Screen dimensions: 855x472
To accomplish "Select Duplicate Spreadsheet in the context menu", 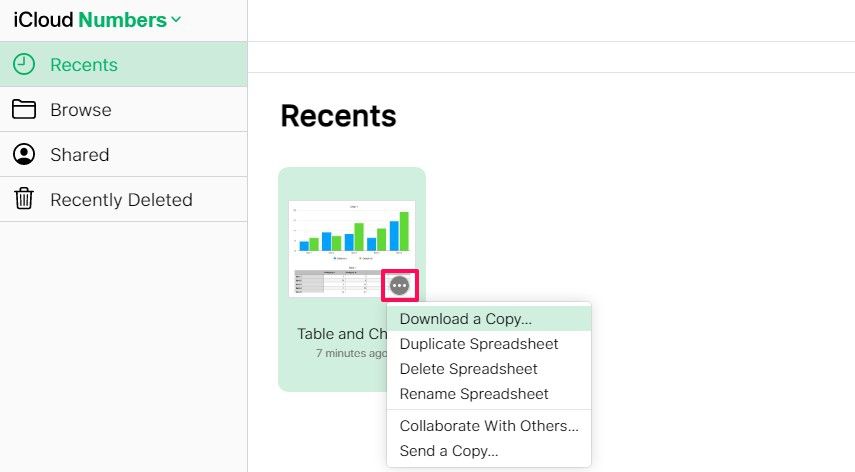I will (x=479, y=344).
